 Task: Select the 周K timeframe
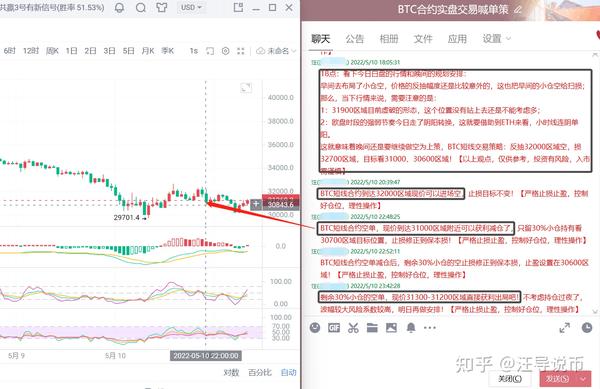[52, 51]
